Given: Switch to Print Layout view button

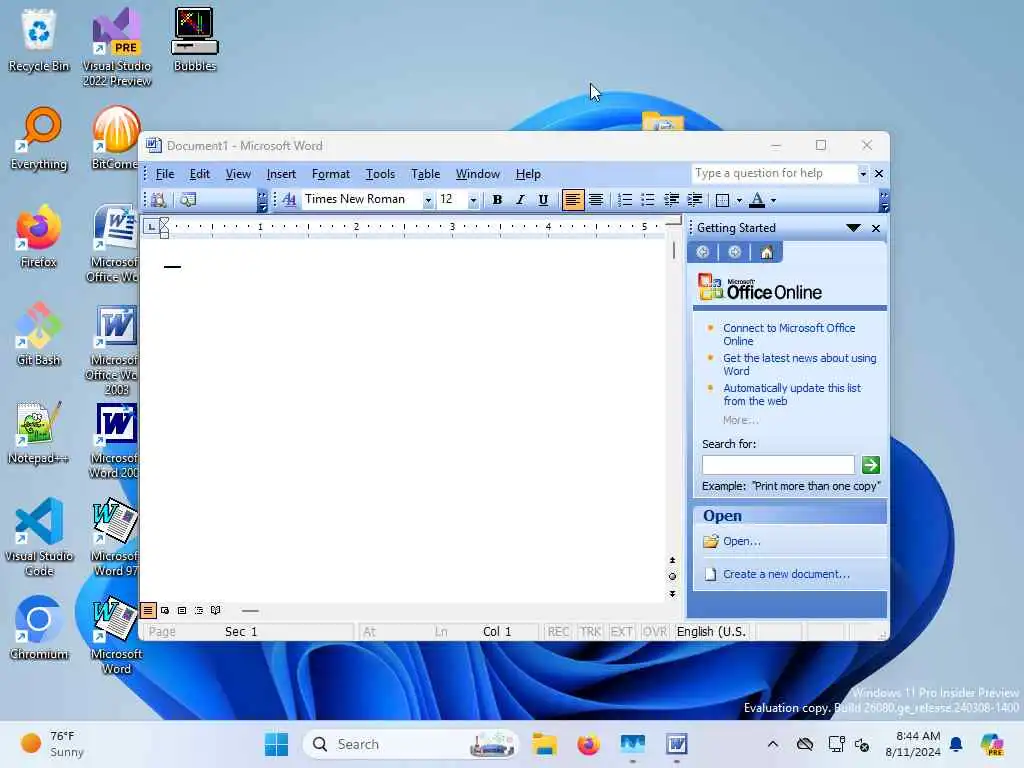Looking at the screenshot, I should coord(182,611).
